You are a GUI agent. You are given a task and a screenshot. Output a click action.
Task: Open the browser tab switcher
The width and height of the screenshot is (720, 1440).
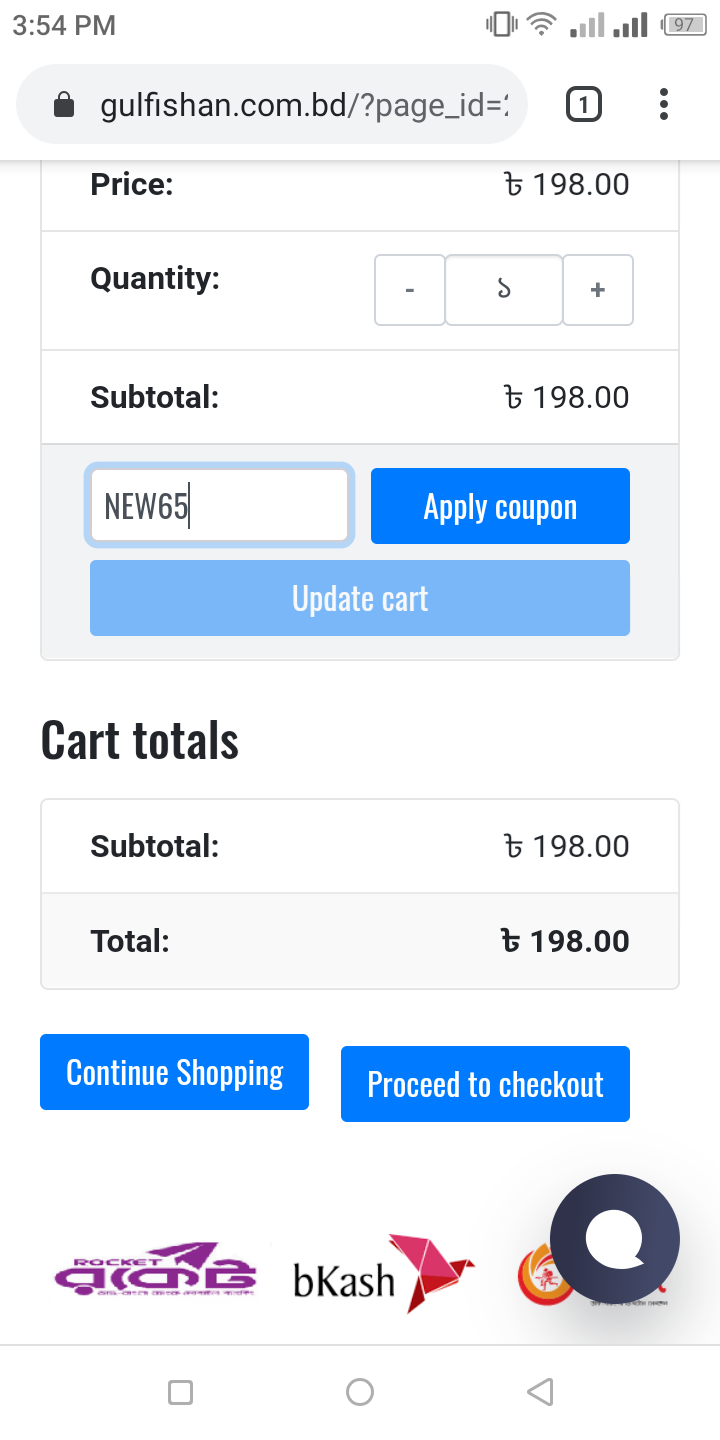point(584,105)
